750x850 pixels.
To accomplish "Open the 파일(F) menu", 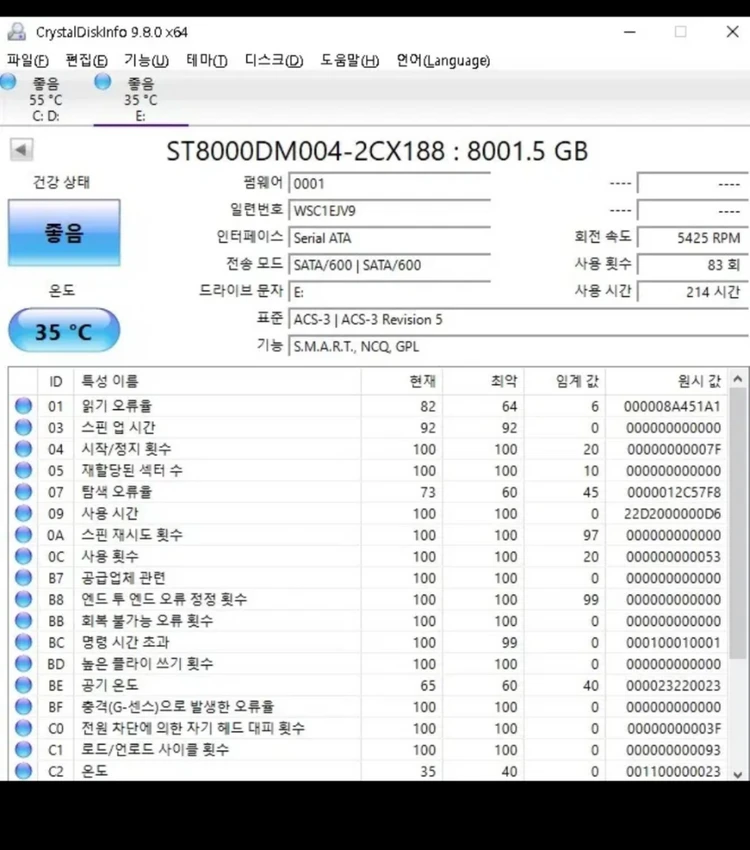I will (28, 60).
